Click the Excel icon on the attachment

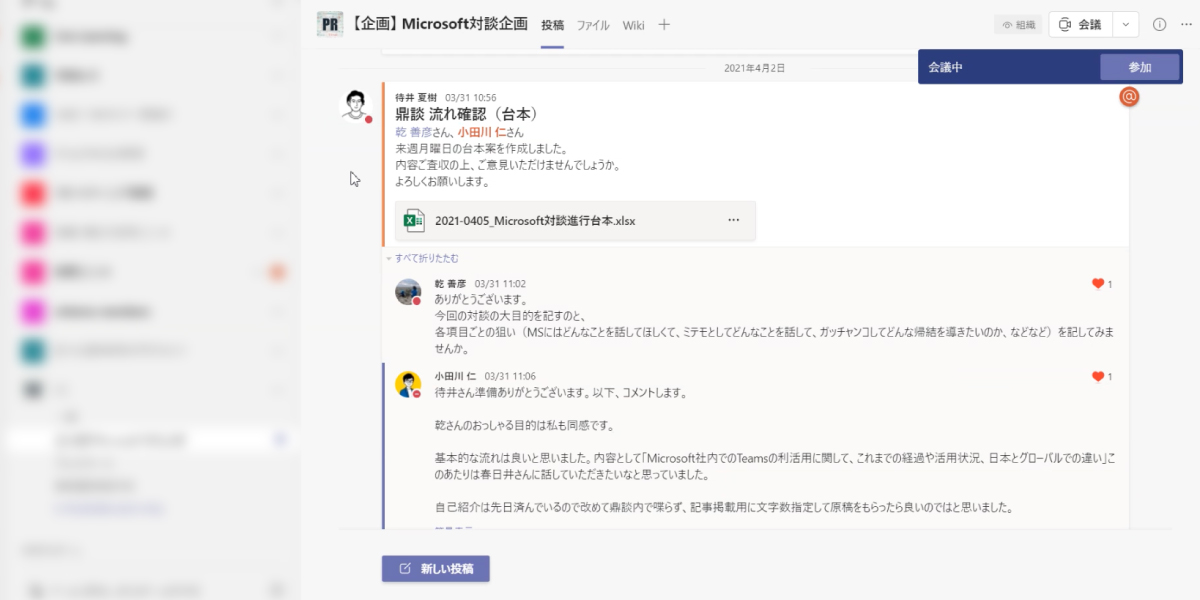click(413, 221)
